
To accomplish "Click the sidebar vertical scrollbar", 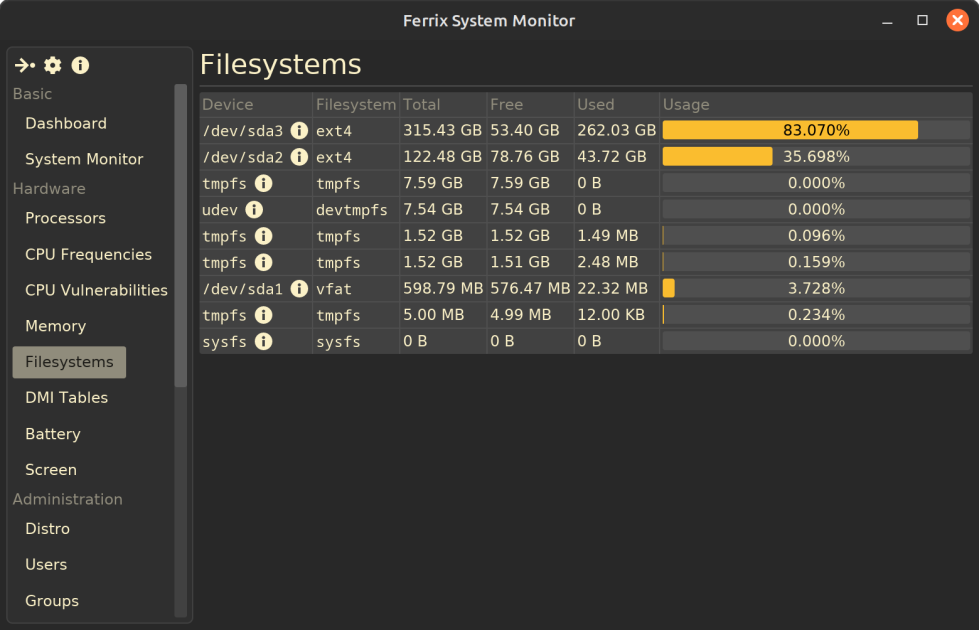I will coord(180,236).
